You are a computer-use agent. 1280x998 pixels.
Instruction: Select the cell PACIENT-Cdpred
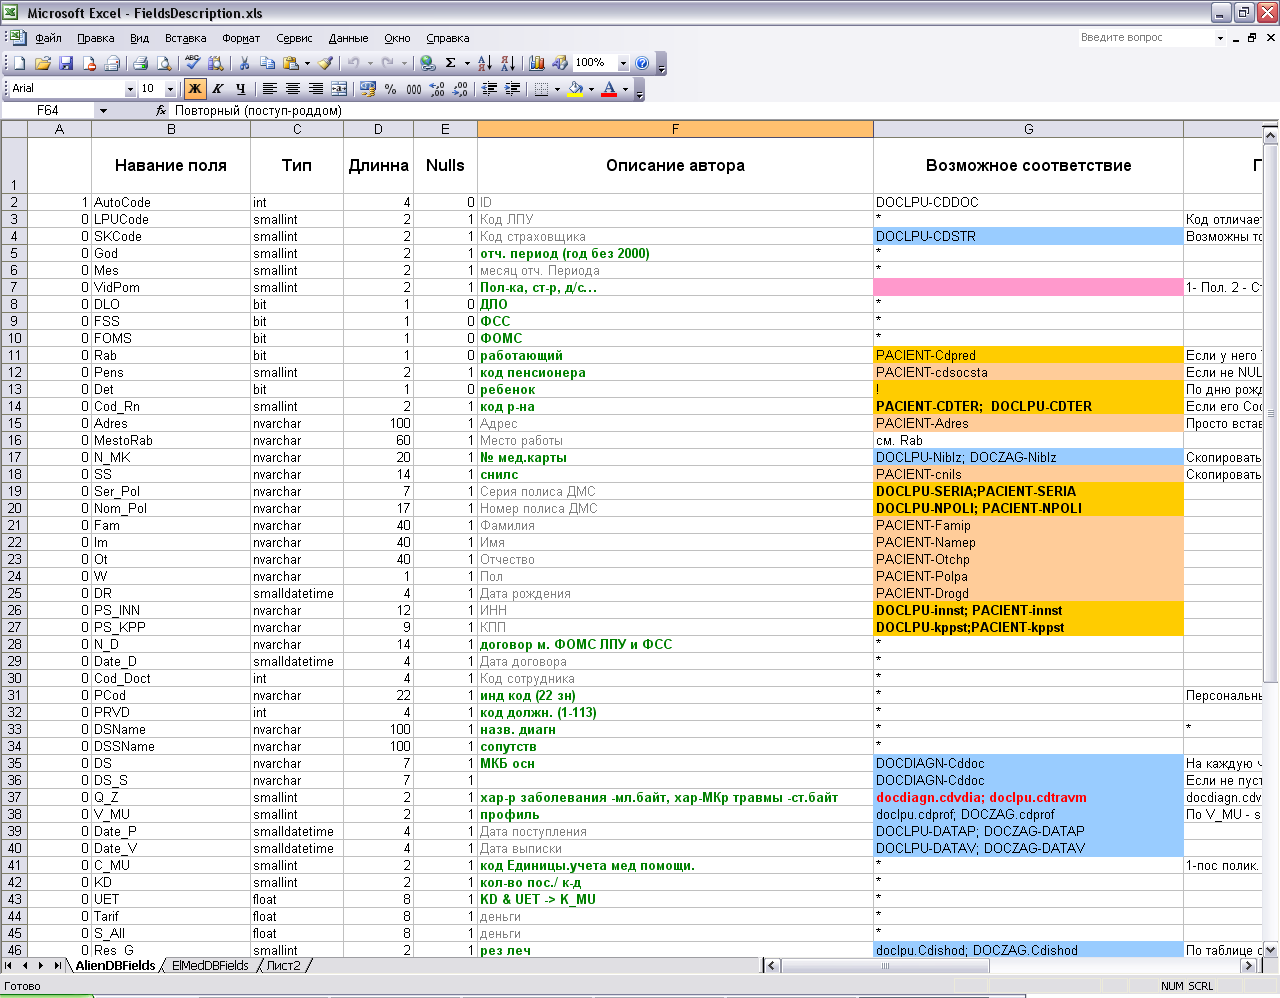[x=1028, y=355]
